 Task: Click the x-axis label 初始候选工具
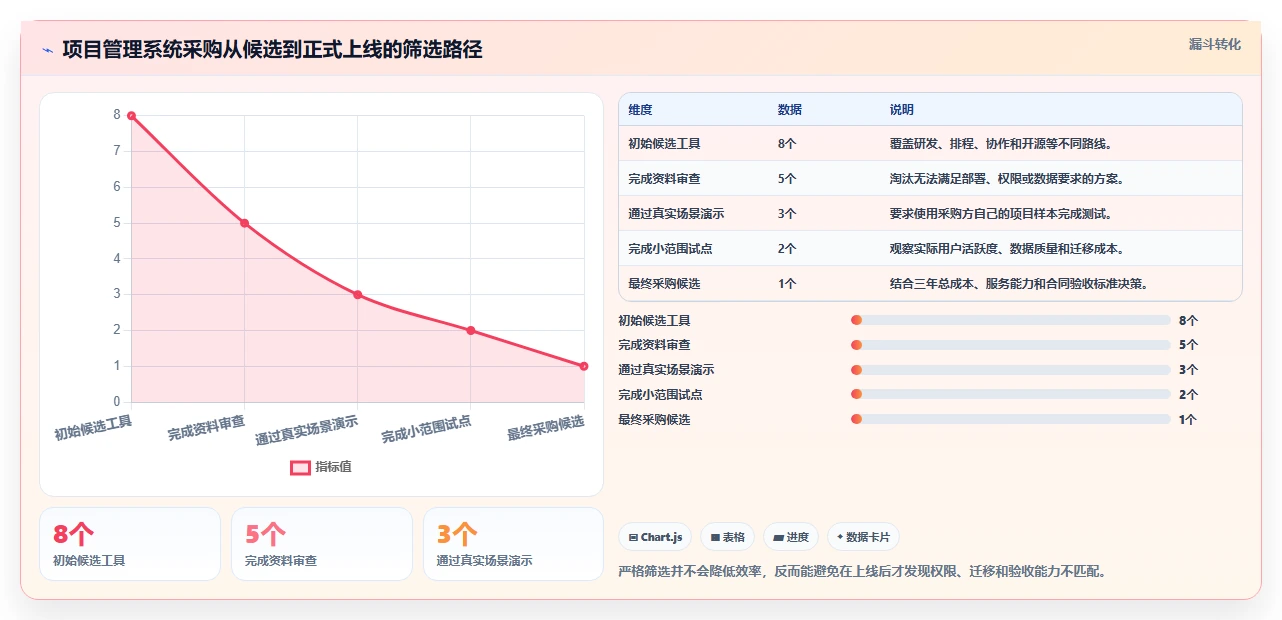pyautogui.click(x=93, y=428)
